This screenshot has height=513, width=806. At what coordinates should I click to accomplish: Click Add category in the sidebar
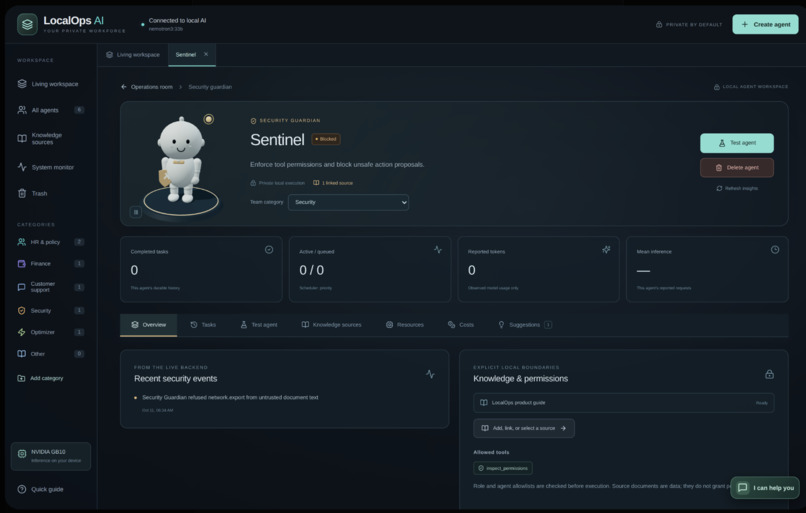[41, 378]
